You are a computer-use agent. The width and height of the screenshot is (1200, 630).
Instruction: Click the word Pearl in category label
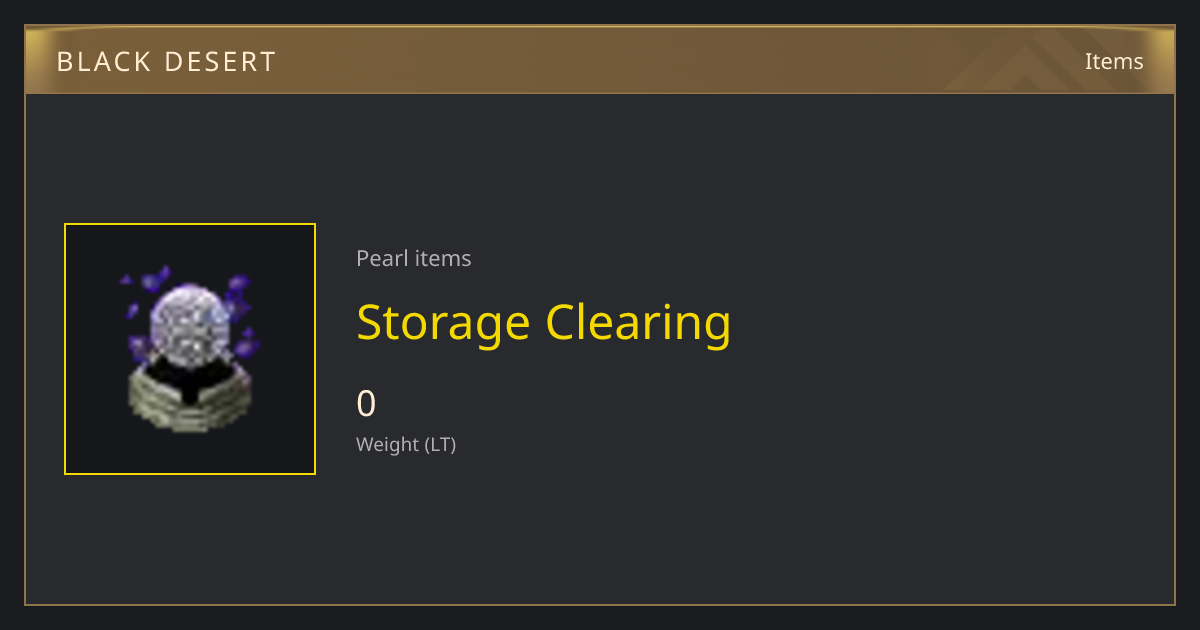pyautogui.click(x=382, y=258)
